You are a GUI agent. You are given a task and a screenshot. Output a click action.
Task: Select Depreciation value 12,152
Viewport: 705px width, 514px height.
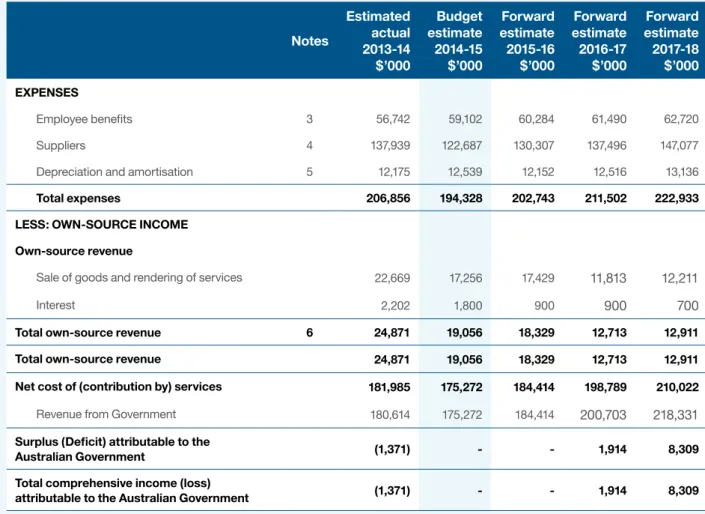[x=538, y=172]
